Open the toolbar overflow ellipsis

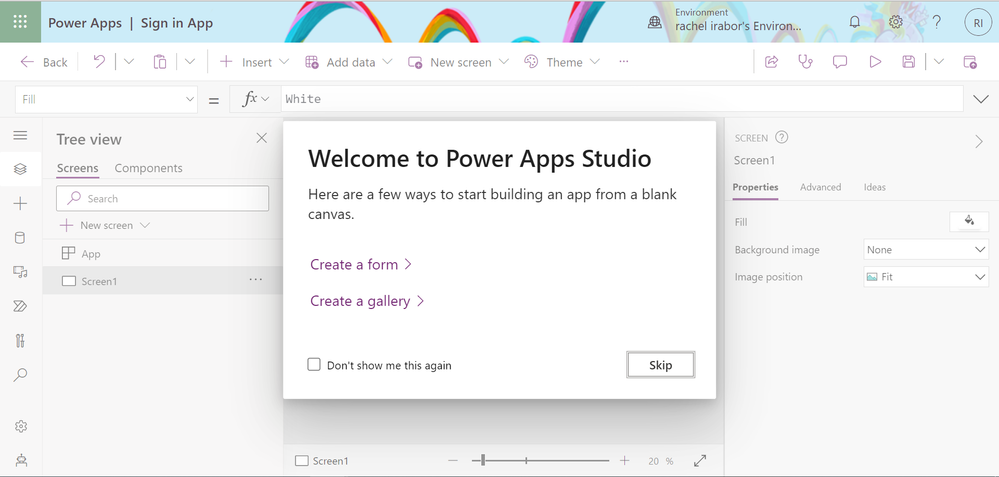click(x=624, y=62)
